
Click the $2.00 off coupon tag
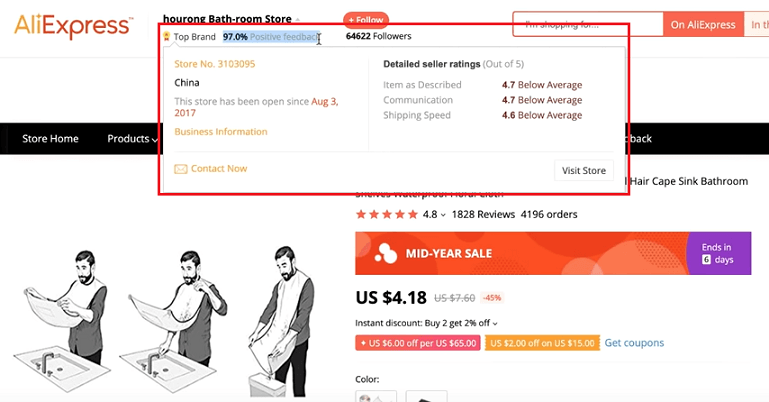point(543,343)
